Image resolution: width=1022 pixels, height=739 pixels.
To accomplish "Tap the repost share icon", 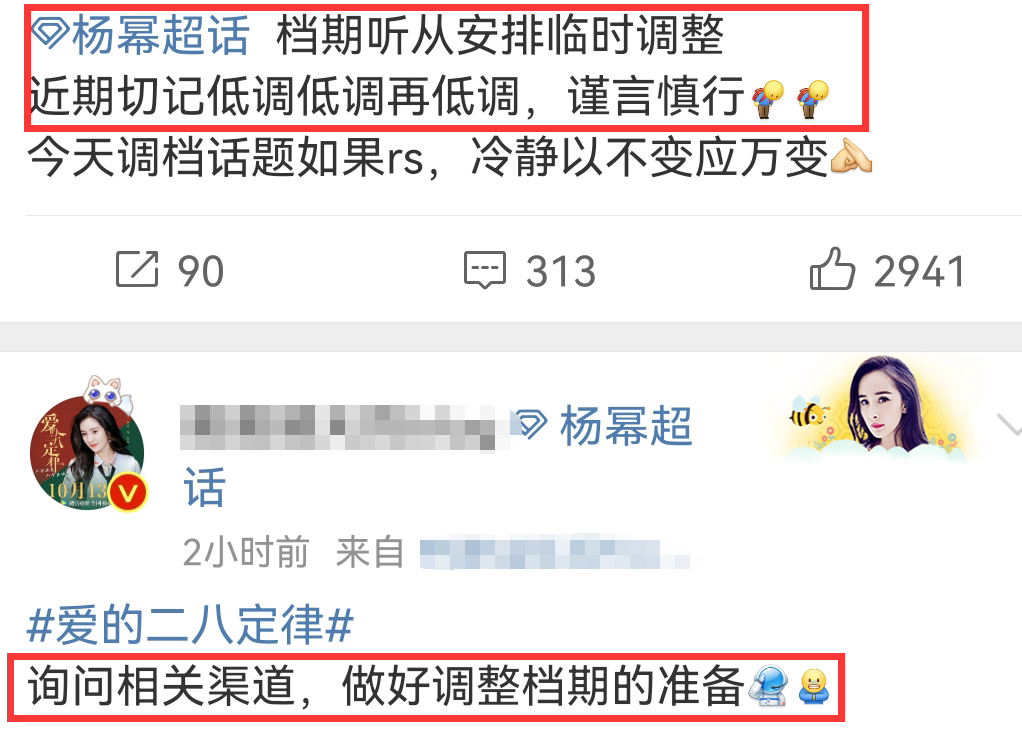I will click(137, 268).
